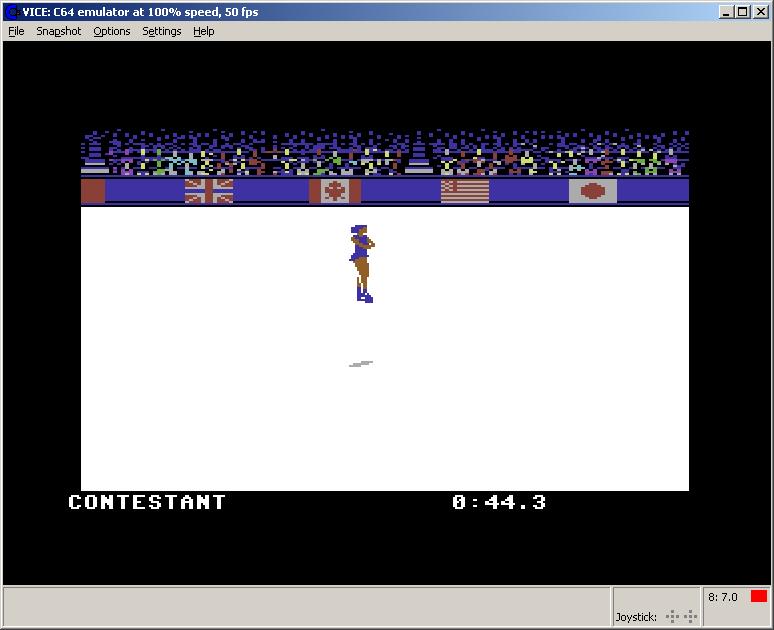Click the British Union Jack flag
The height and width of the screenshot is (630, 774).
pyautogui.click(x=209, y=191)
